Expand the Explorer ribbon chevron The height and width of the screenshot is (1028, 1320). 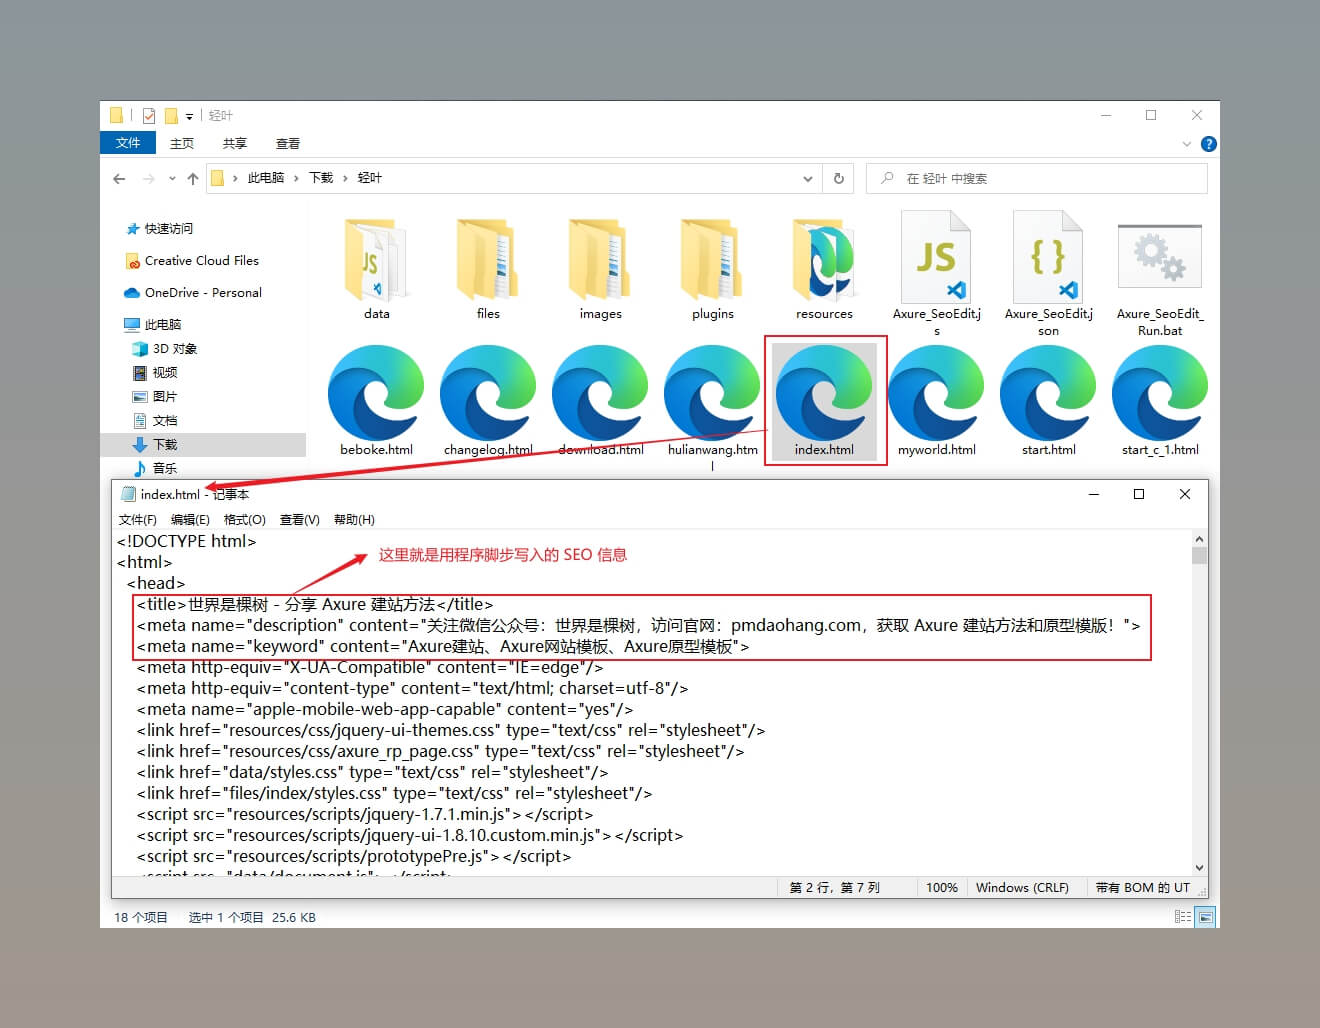point(1187,144)
